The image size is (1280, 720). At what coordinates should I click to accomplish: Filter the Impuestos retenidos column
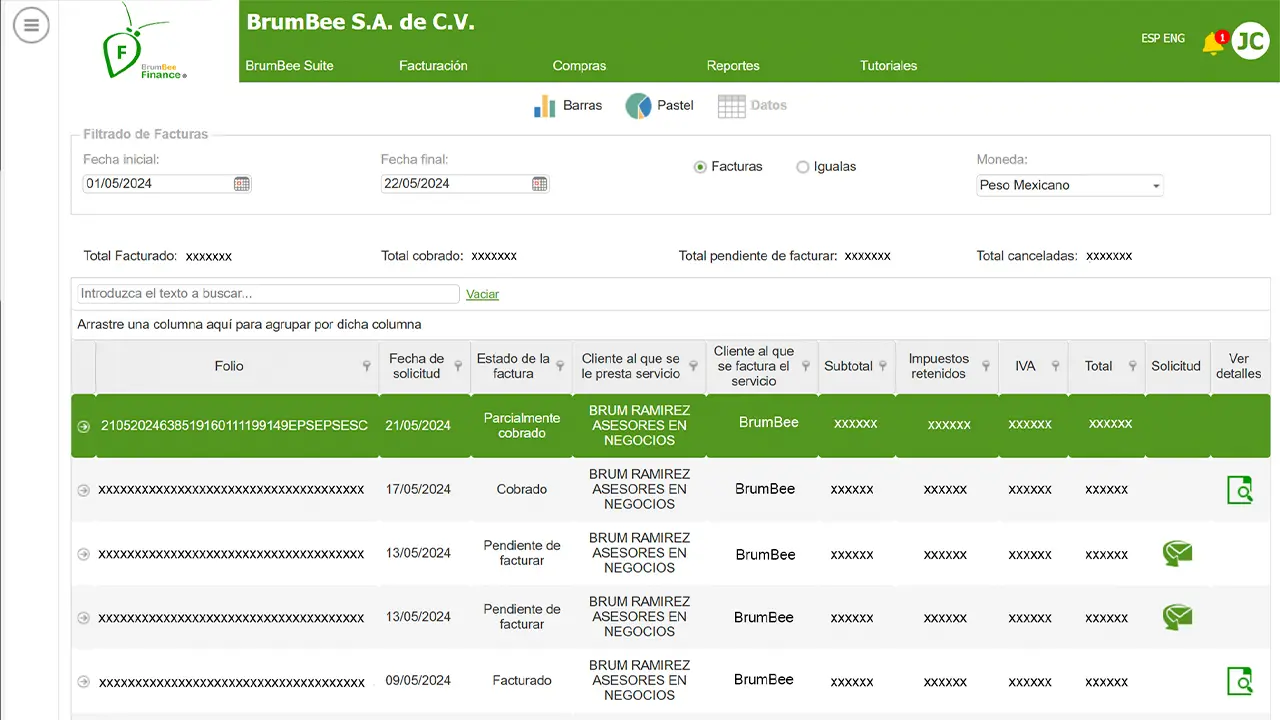(985, 366)
